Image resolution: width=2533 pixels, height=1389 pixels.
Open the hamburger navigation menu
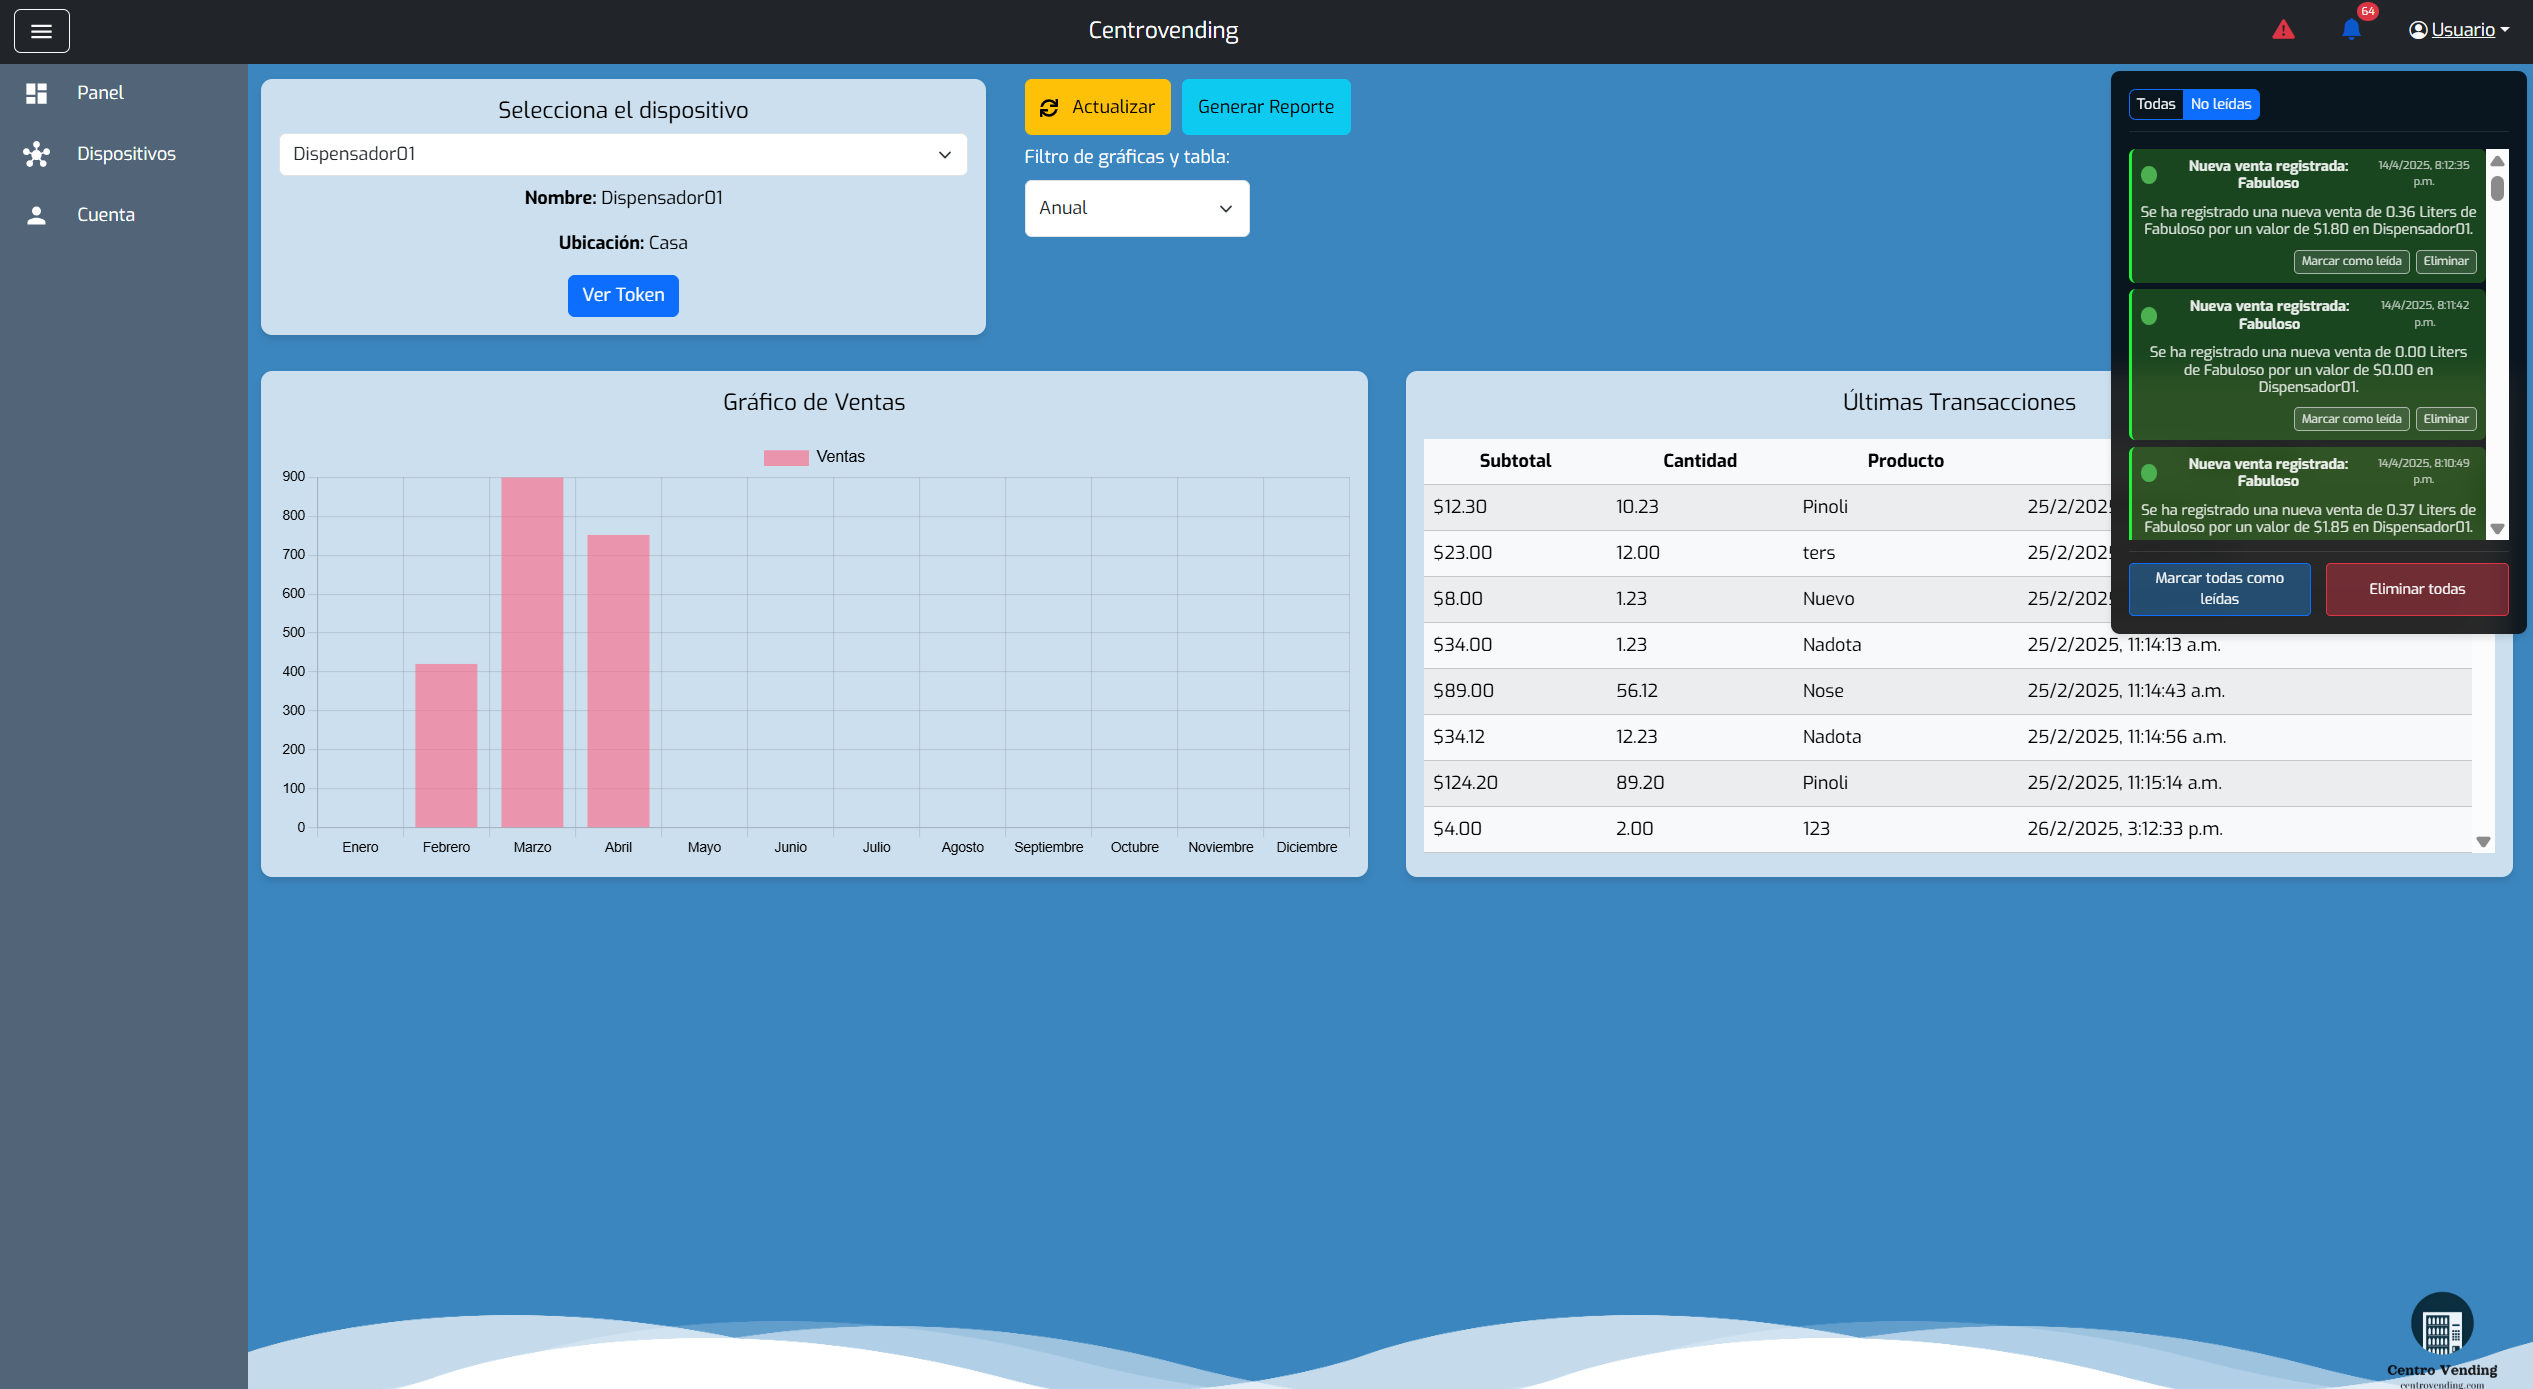[x=41, y=31]
